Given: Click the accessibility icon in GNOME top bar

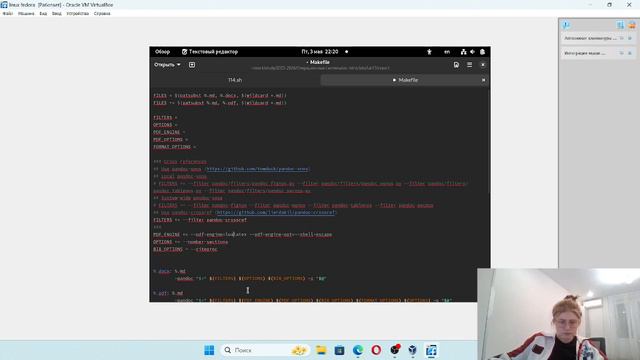Looking at the screenshot, I should click(429, 52).
